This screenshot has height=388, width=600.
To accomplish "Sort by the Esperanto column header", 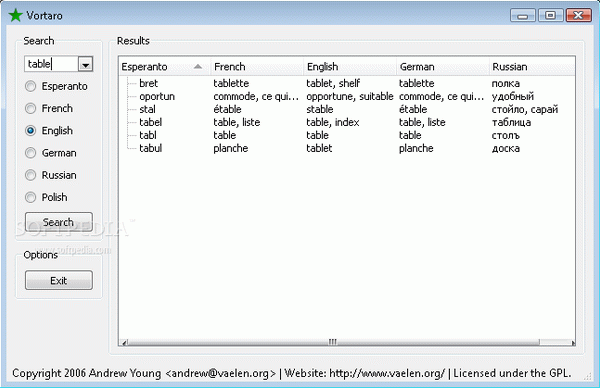I will (164, 67).
